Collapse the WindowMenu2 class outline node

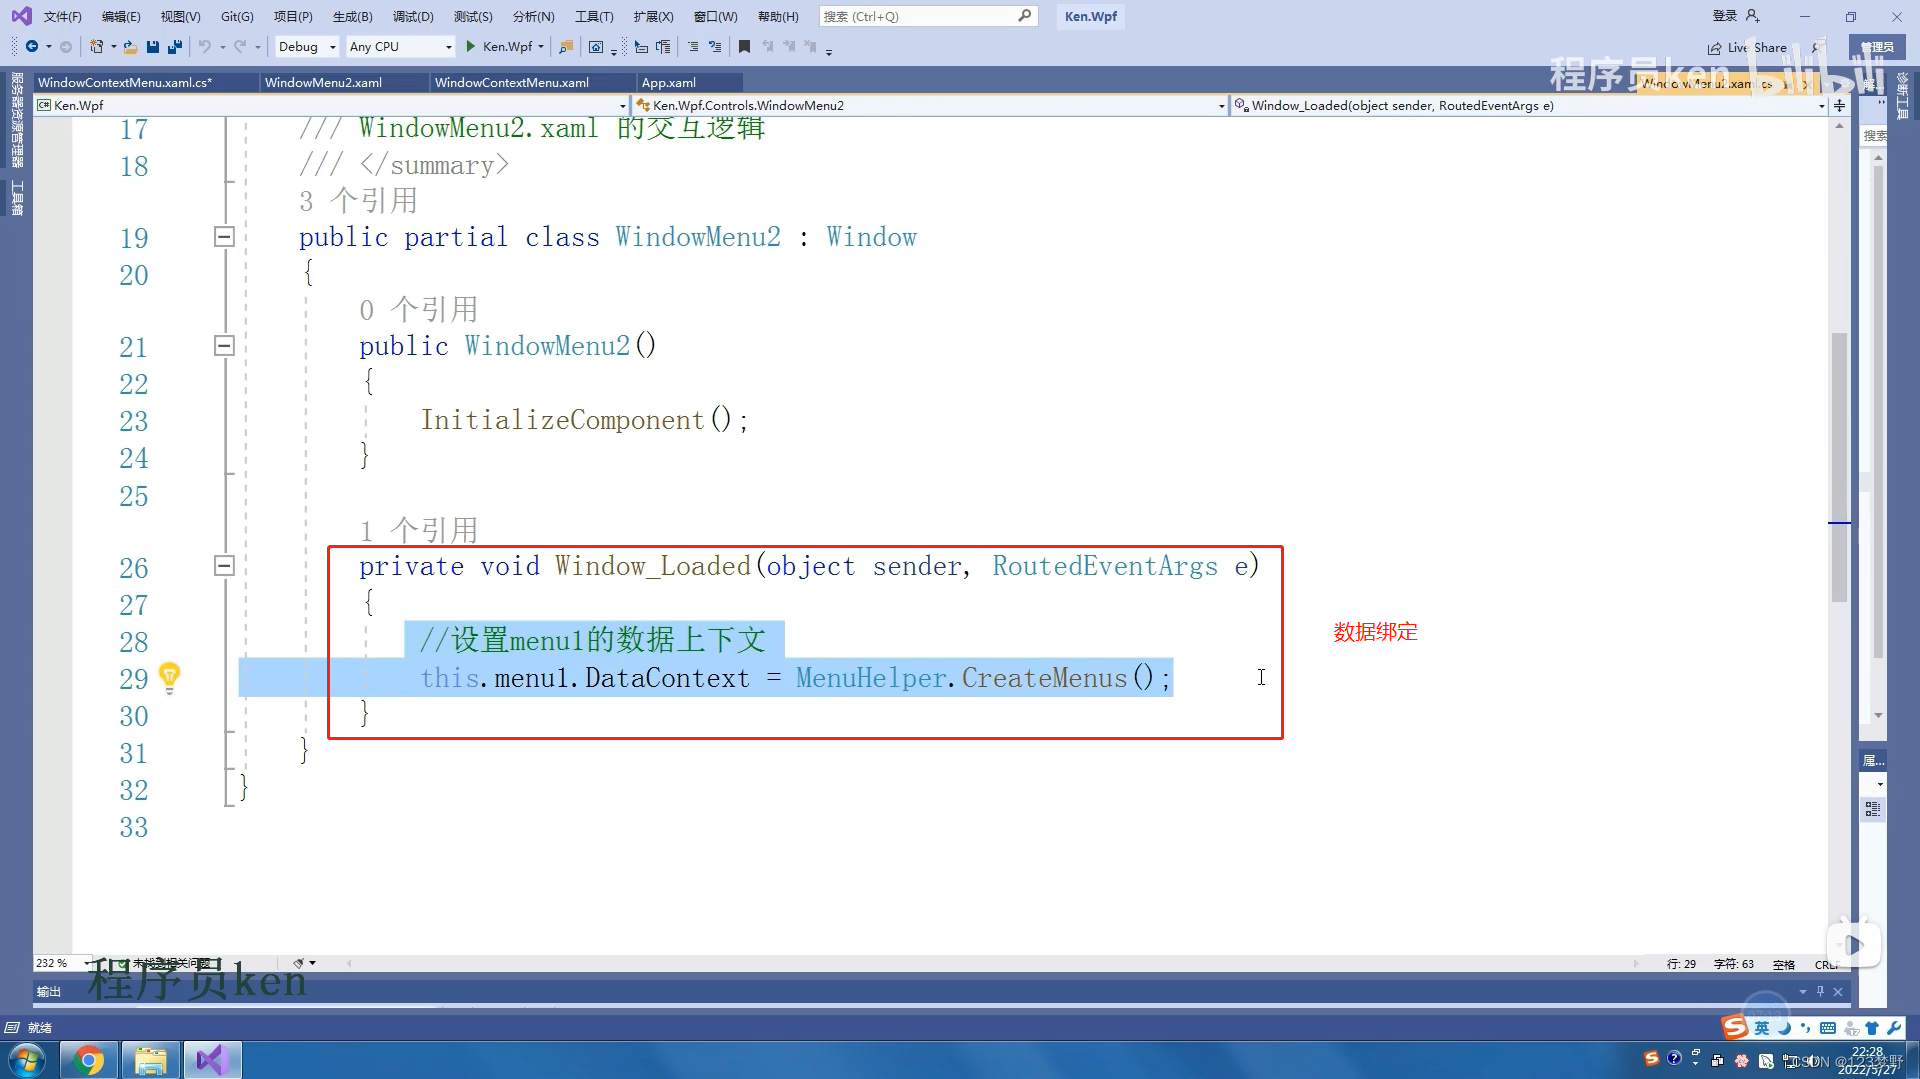point(224,237)
